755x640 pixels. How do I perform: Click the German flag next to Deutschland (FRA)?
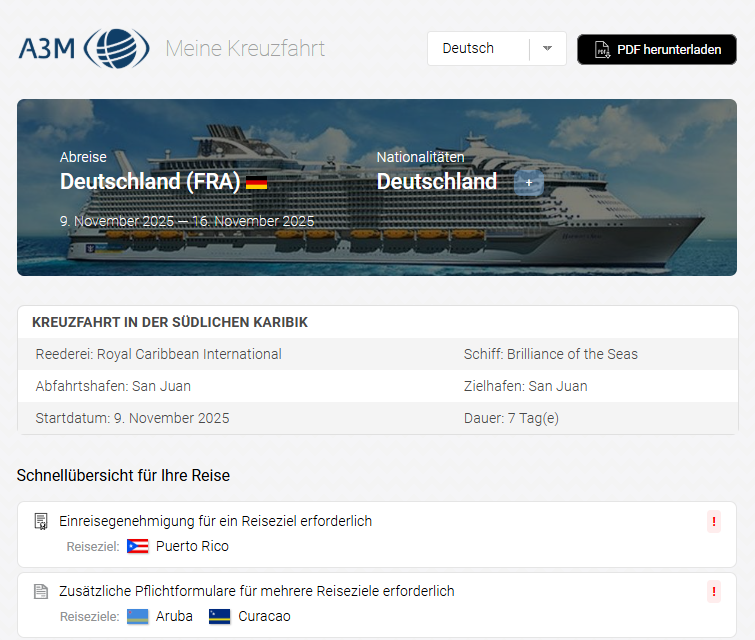256,183
